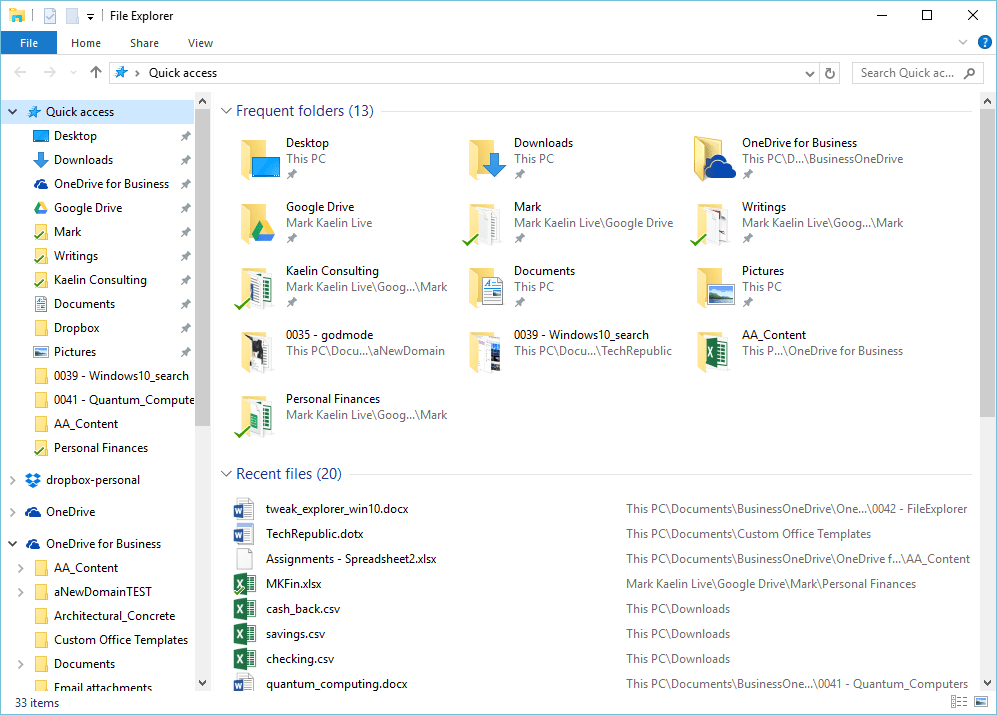
Task: Collapse the OneDrive for Business tree node
Action: pos(13,544)
